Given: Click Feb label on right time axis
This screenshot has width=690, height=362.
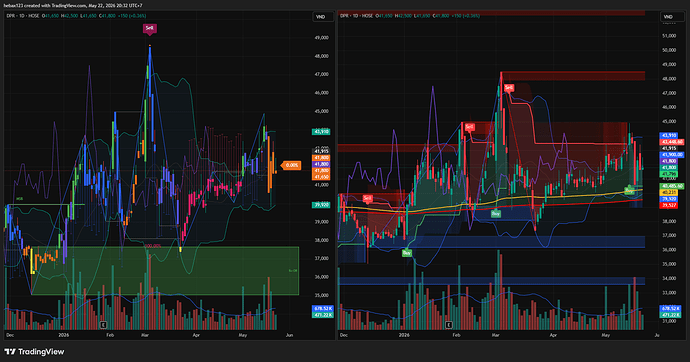Looking at the screenshot, I should [x=456, y=335].
